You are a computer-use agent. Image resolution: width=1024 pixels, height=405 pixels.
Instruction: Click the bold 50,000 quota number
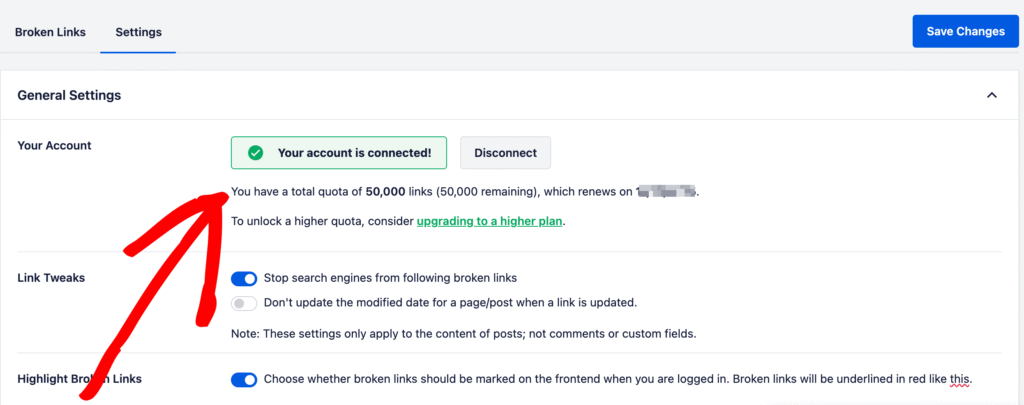[x=385, y=190]
